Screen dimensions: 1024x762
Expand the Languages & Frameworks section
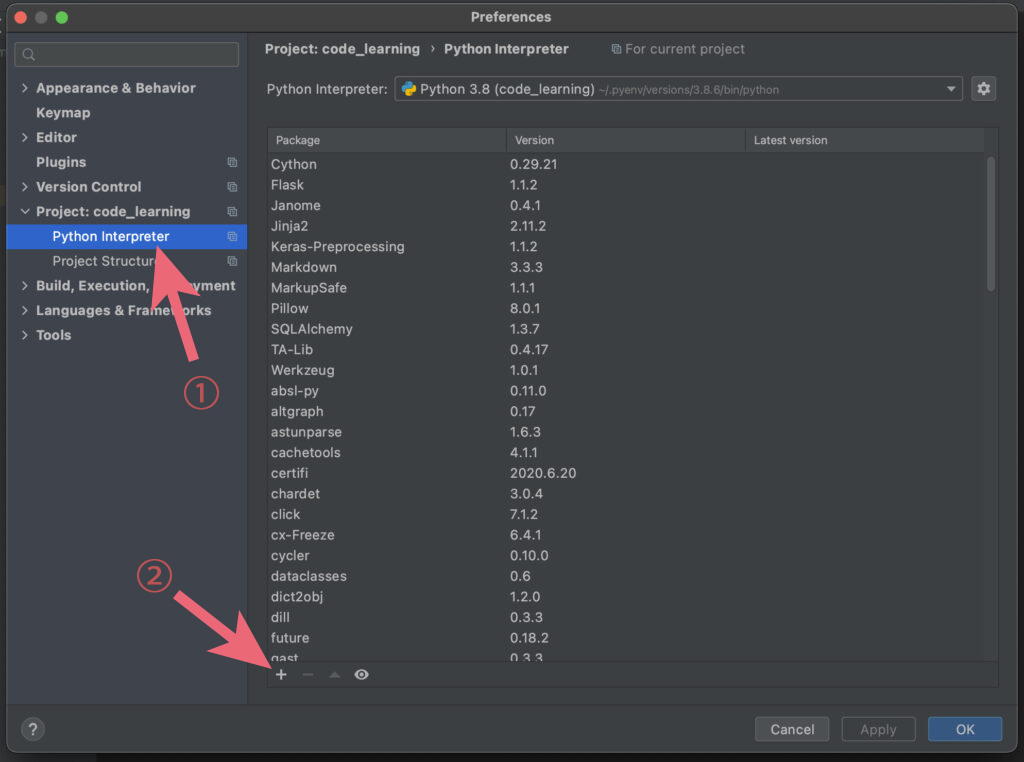(25, 311)
